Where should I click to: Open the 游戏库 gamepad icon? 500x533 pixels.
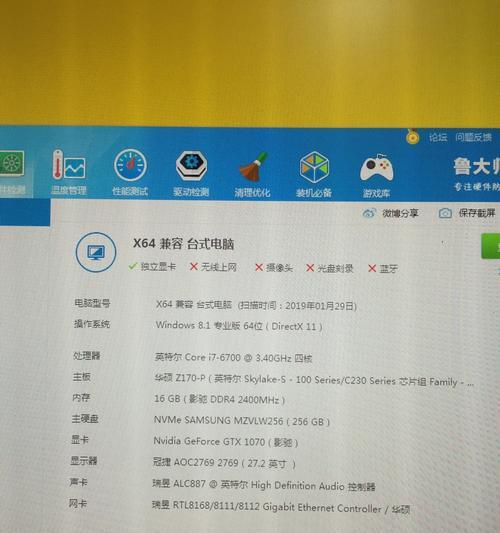[x=376, y=175]
